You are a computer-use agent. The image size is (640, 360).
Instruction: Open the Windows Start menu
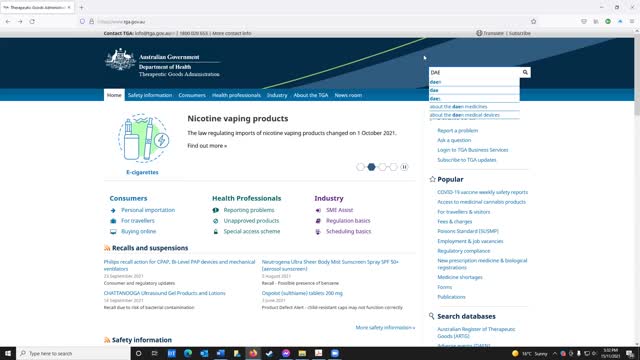[x=8, y=353]
